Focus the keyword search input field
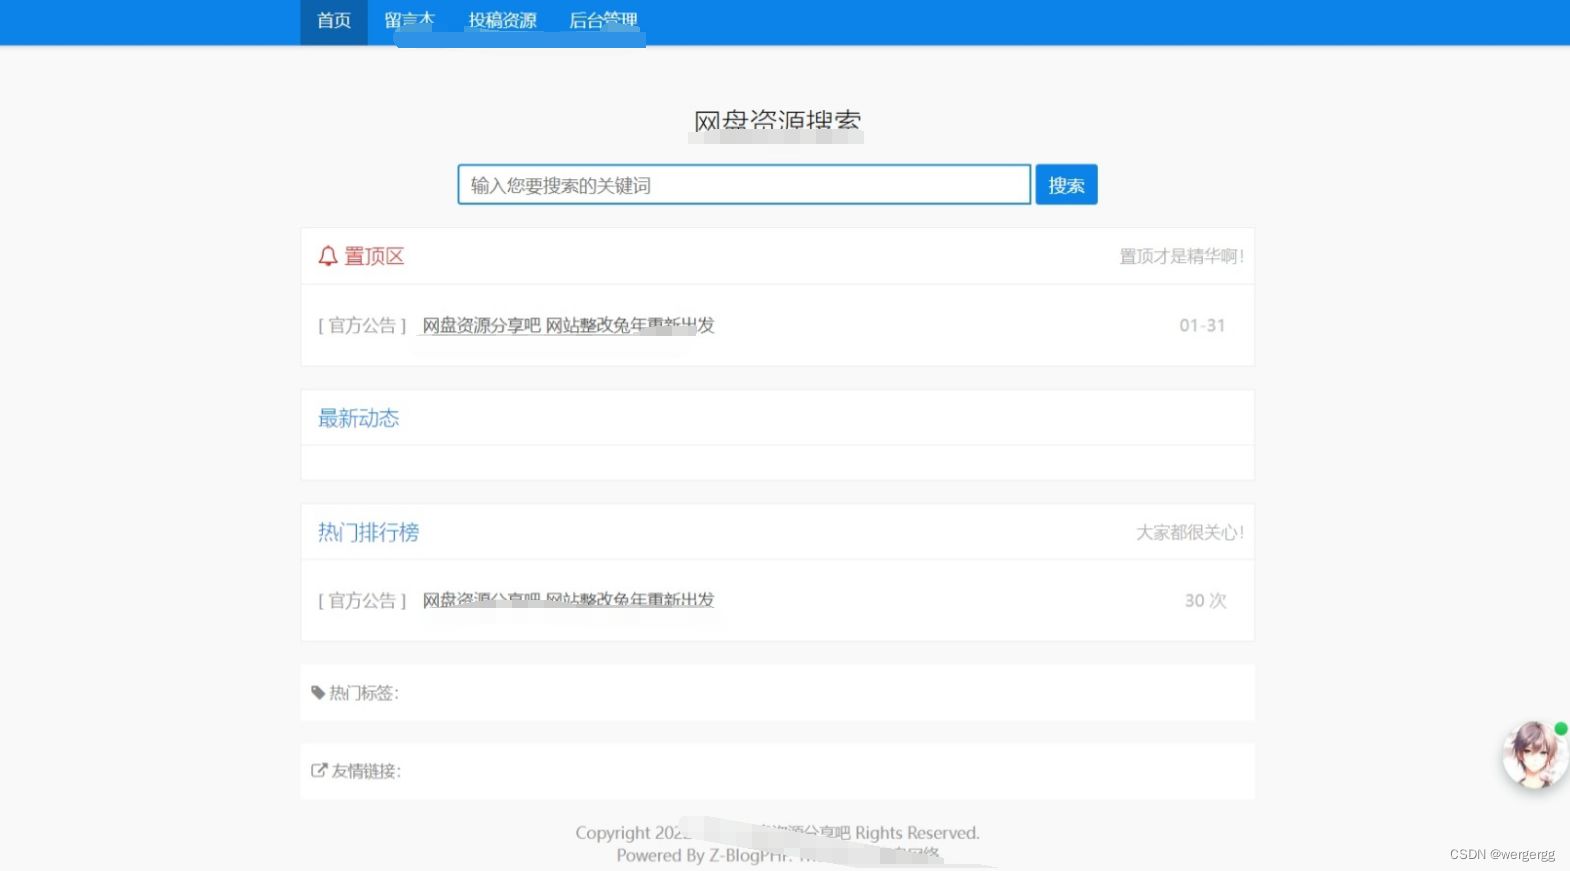1570x871 pixels. 744,185
